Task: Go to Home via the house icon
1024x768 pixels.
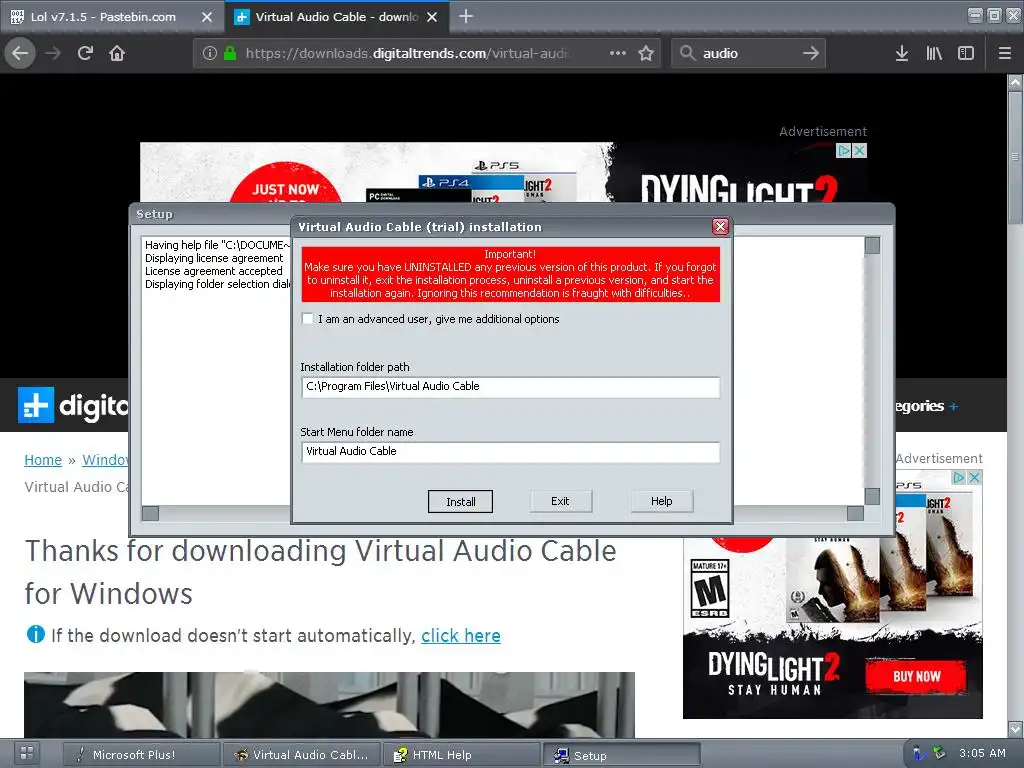Action: tap(117, 53)
